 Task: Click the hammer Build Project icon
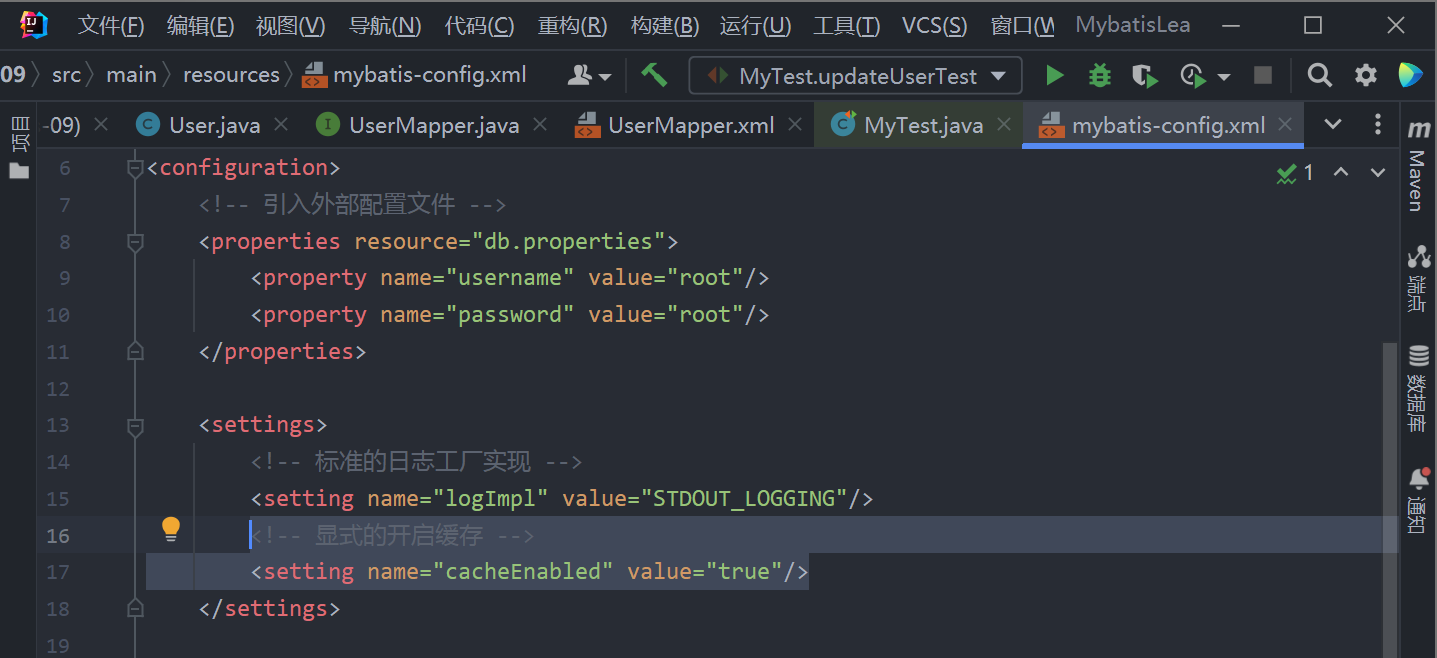coord(654,75)
